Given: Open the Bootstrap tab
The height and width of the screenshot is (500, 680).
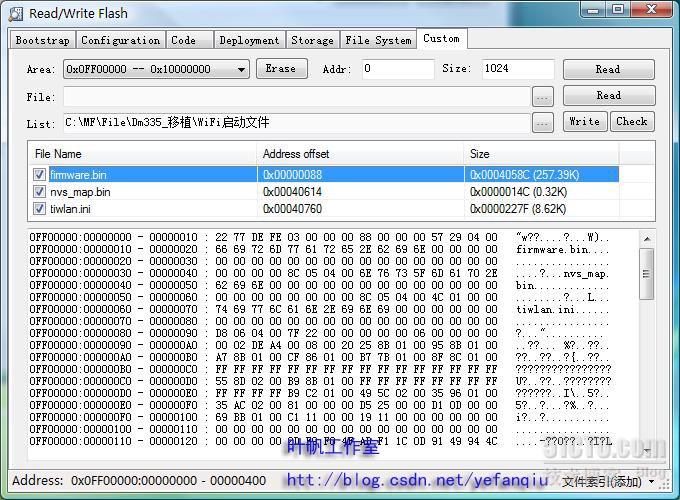Looking at the screenshot, I should click(42, 40).
